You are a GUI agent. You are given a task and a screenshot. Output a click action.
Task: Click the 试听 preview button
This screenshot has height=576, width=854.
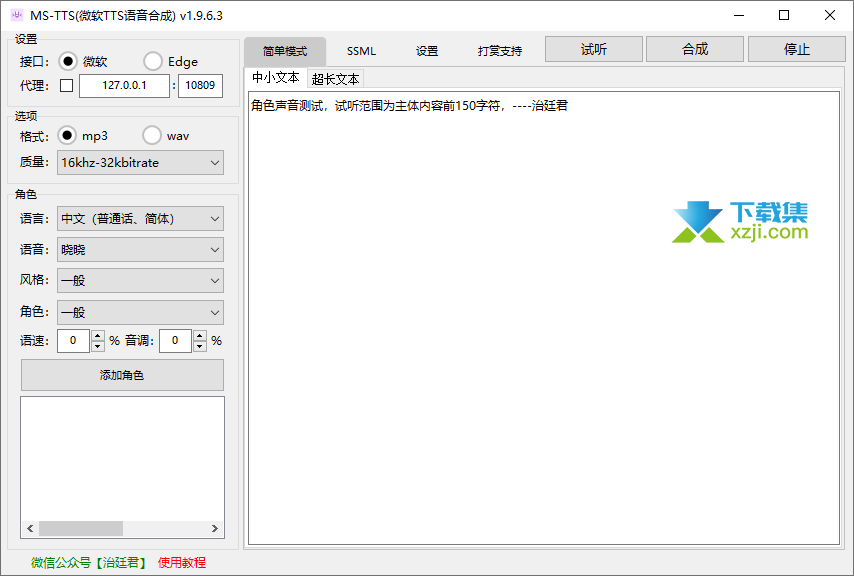pos(594,50)
